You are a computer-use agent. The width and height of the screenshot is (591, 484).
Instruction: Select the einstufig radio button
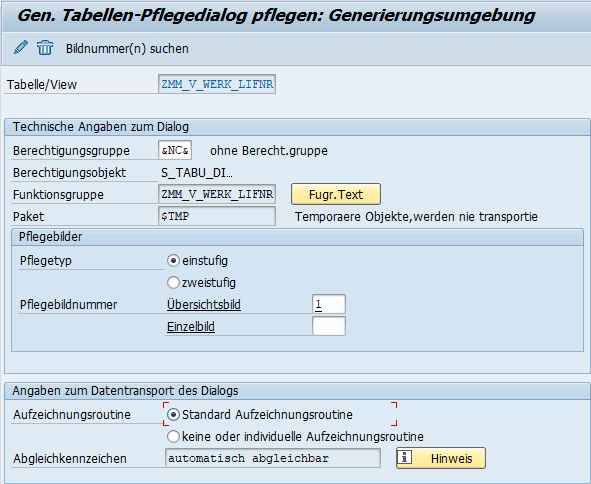[173, 260]
